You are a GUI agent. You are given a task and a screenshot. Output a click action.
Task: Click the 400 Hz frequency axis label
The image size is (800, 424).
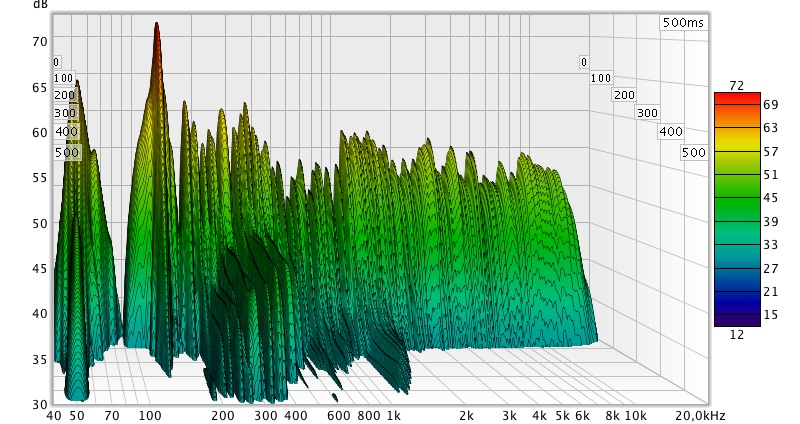point(296,416)
